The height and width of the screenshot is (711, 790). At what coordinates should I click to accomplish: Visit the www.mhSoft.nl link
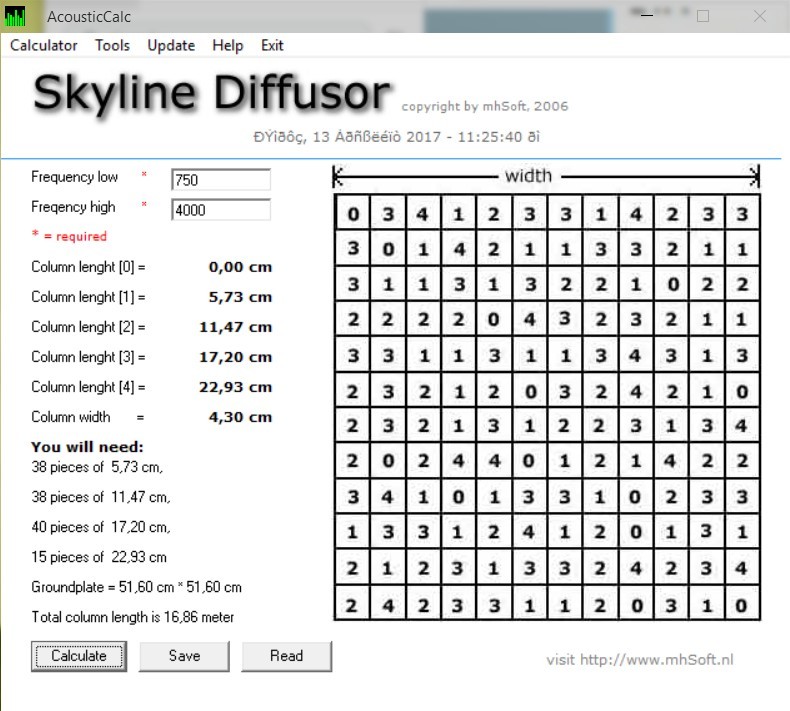(640, 660)
